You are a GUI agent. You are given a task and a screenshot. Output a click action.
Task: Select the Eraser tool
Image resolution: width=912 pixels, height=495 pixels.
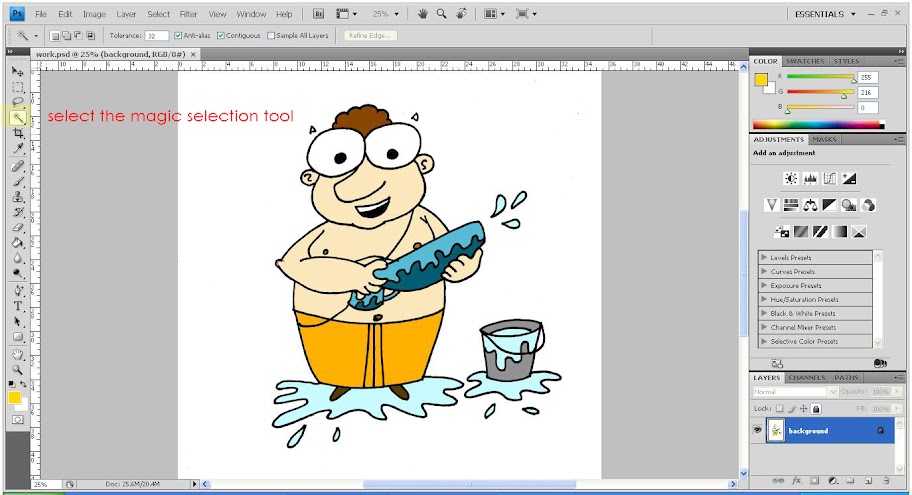17,227
